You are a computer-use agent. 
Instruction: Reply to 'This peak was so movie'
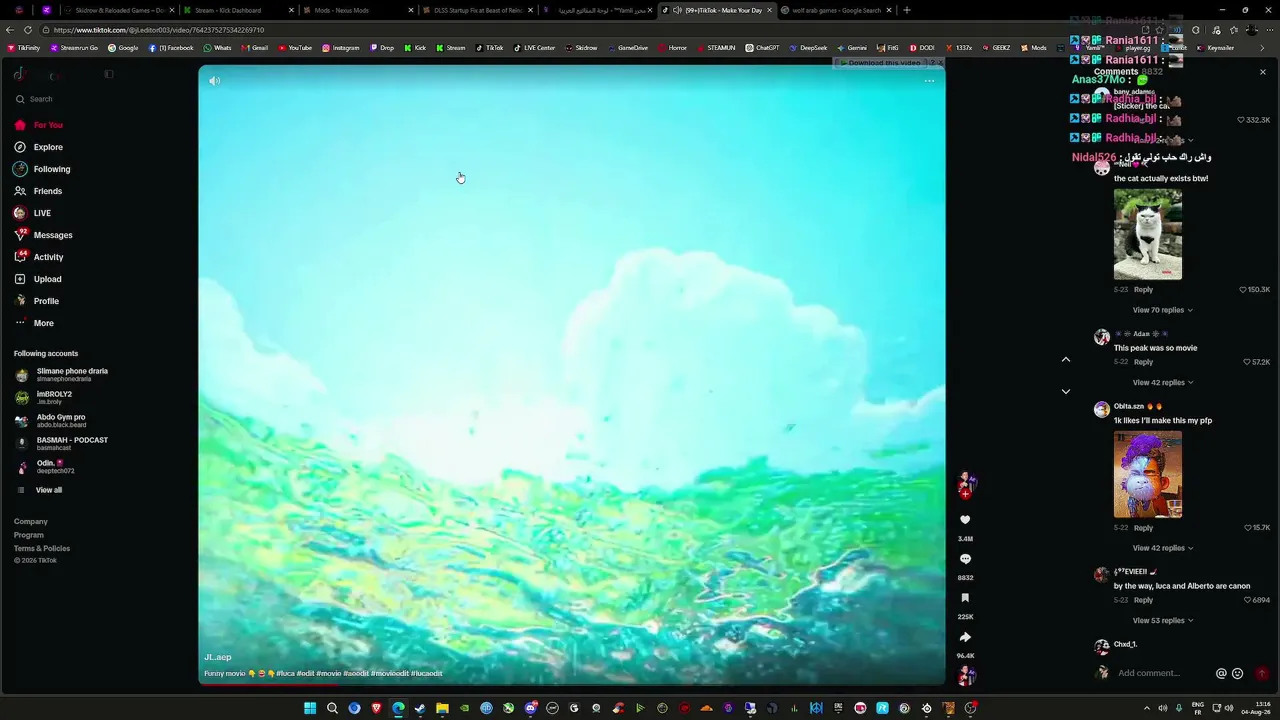click(1143, 362)
